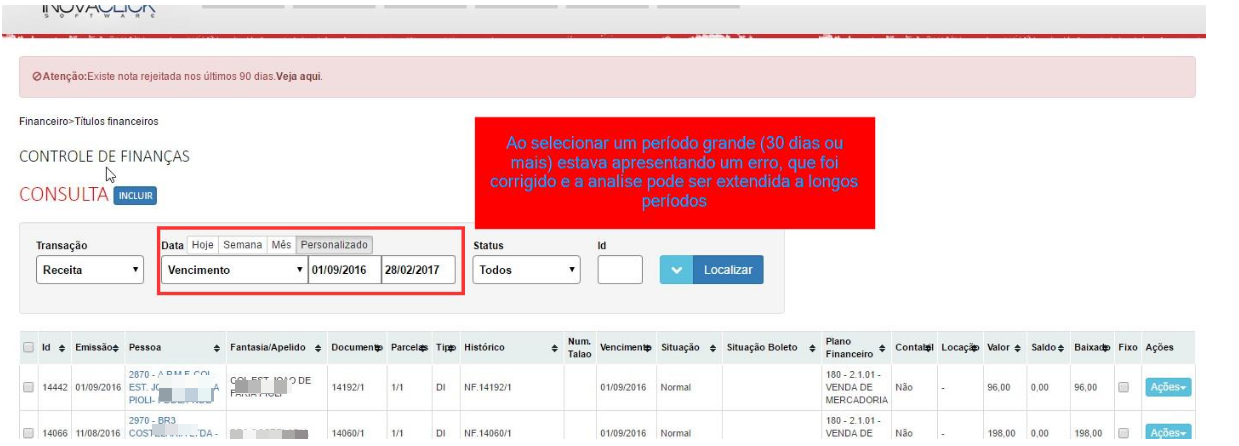The width and height of the screenshot is (1239, 446).
Task: Toggle Fixo checkbox in the 96,00 row
Action: [1149, 387]
